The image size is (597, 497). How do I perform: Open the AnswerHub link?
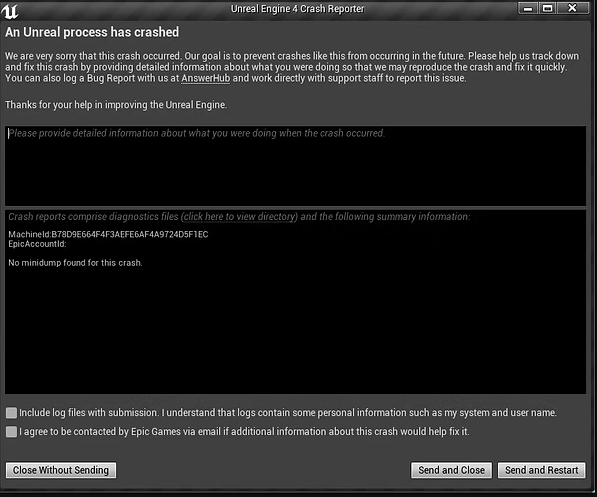206,78
